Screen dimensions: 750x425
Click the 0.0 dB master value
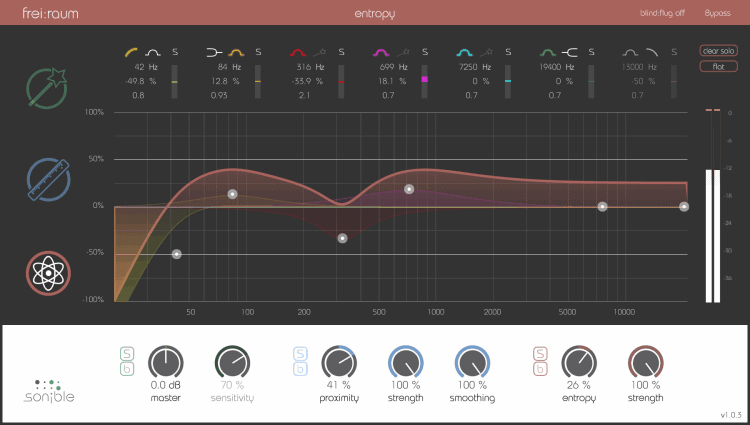165,385
